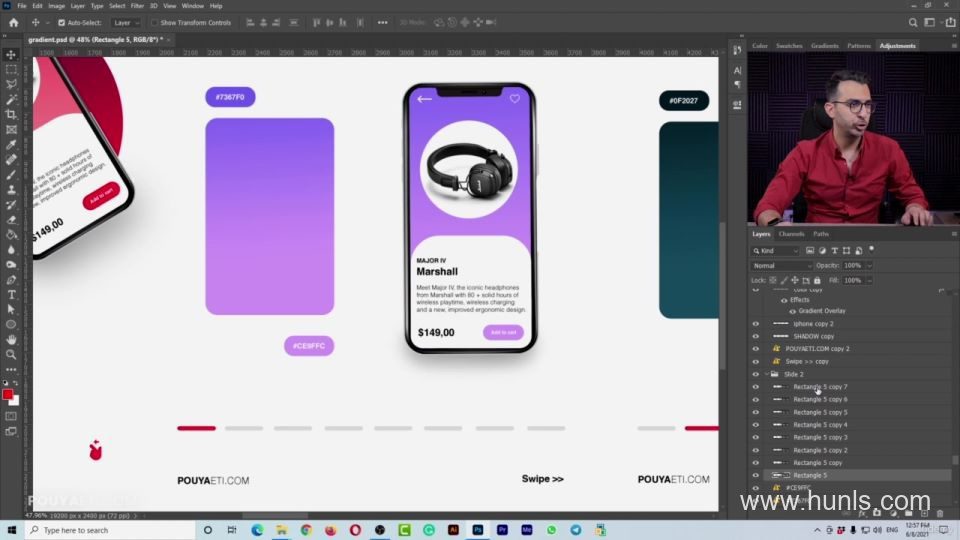Select the Healing Brush tool

pyautogui.click(x=11, y=160)
